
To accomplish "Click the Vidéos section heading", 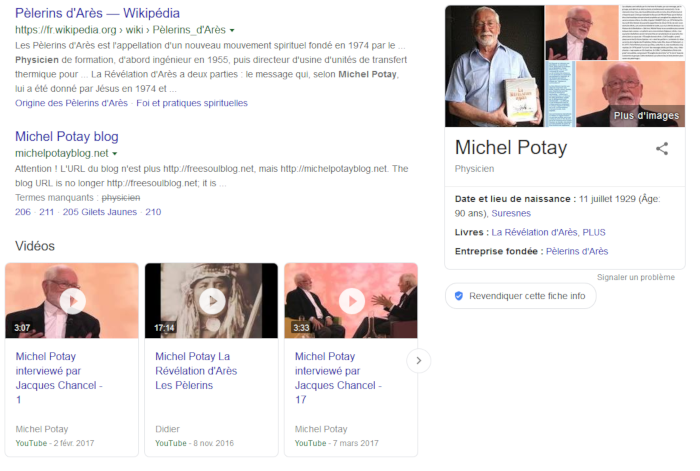I will (x=35, y=246).
